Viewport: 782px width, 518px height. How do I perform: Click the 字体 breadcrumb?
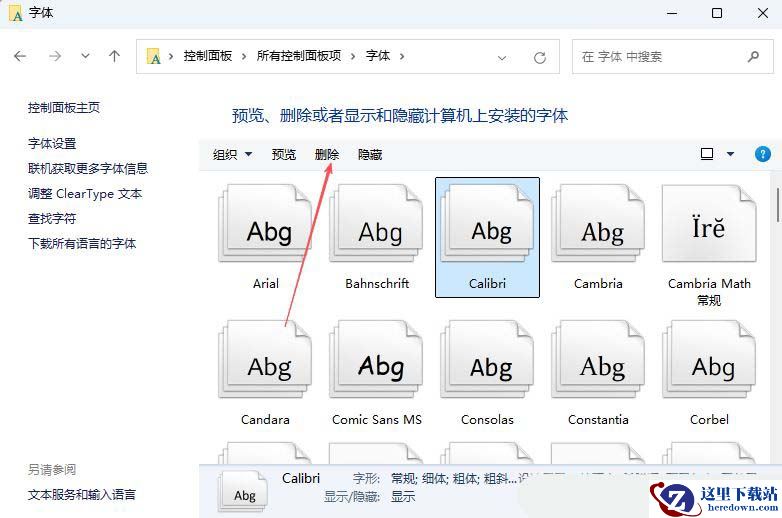(378, 56)
